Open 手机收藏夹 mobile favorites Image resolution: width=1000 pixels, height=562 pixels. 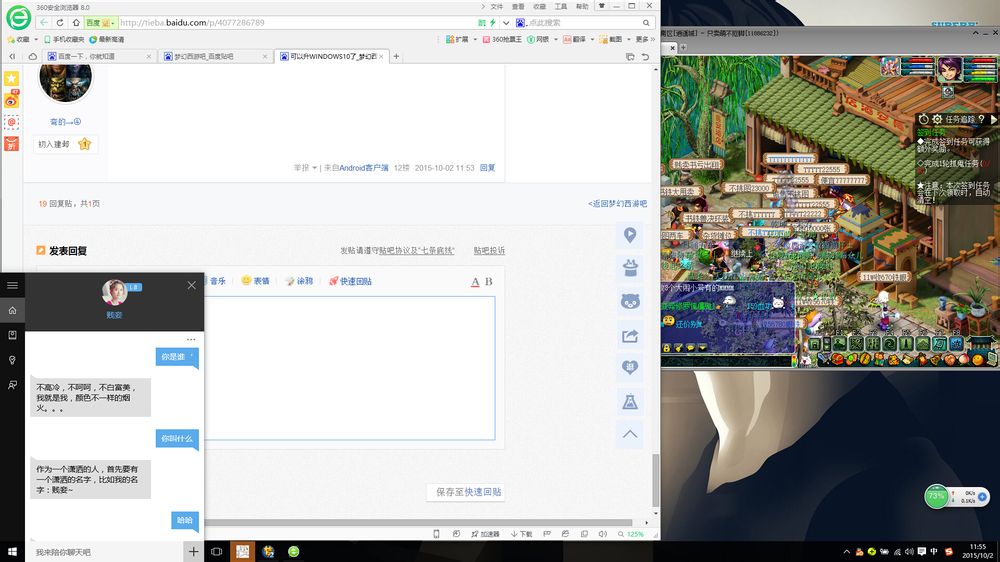64,40
